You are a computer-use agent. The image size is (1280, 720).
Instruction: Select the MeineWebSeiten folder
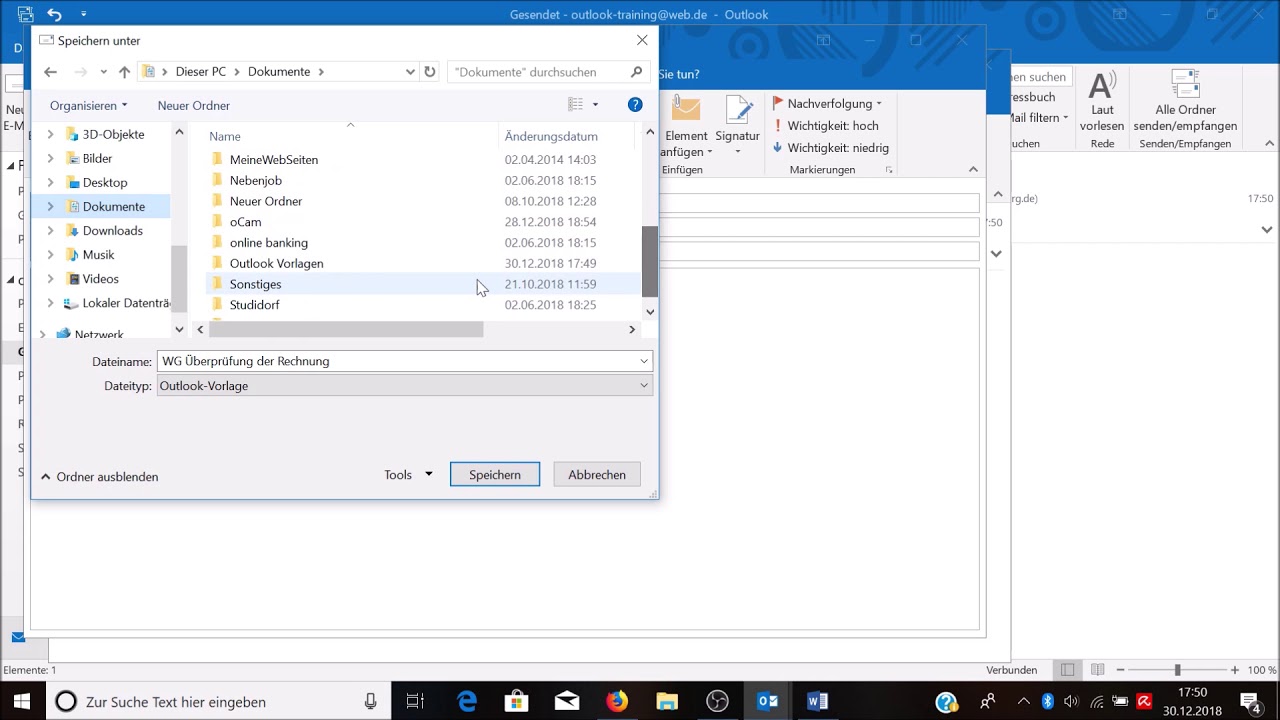[274, 159]
